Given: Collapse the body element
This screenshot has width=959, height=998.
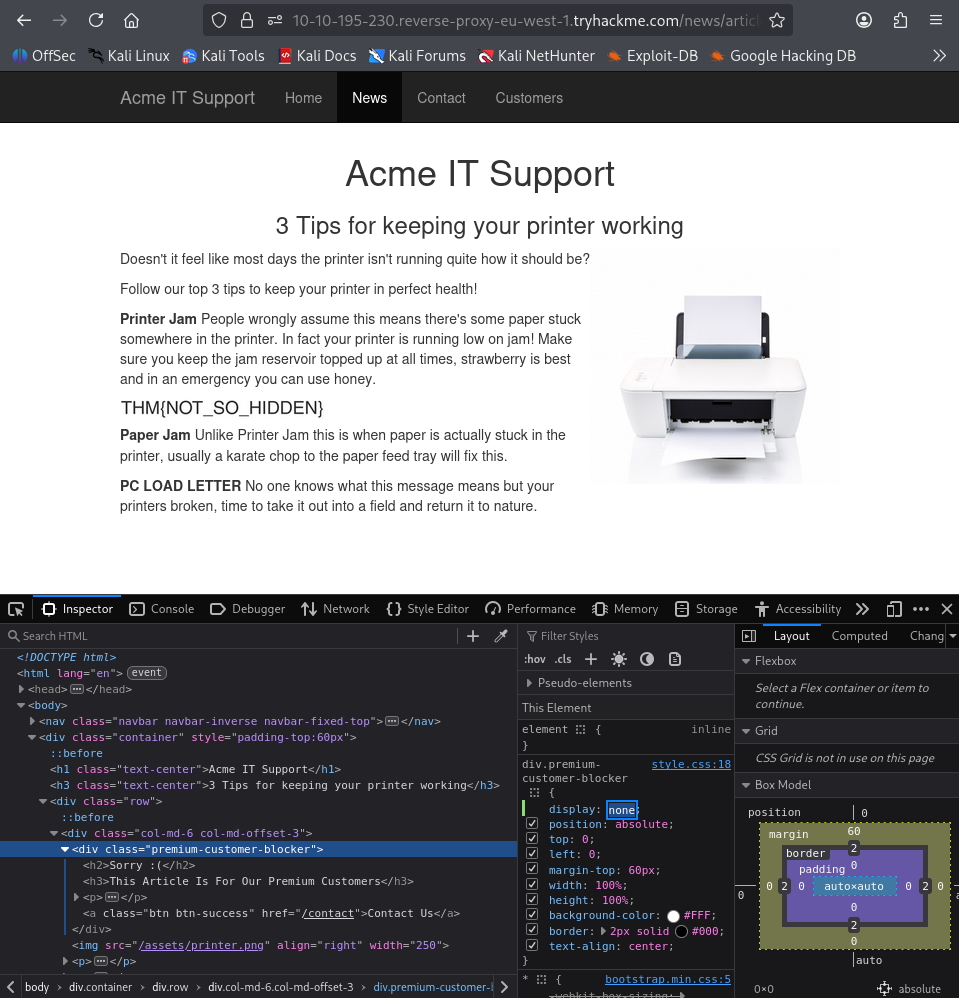Looking at the screenshot, I should click(x=22, y=705).
